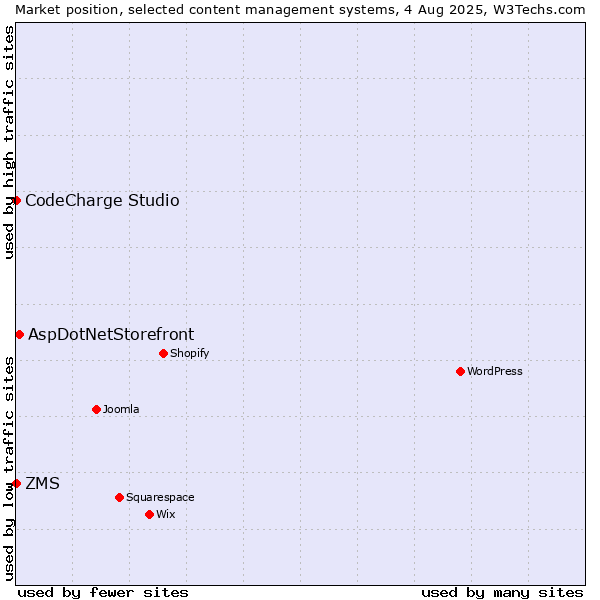Click the 'ZMS' label text
Image resolution: width=600 pixels, height=600 pixels.
[42, 483]
